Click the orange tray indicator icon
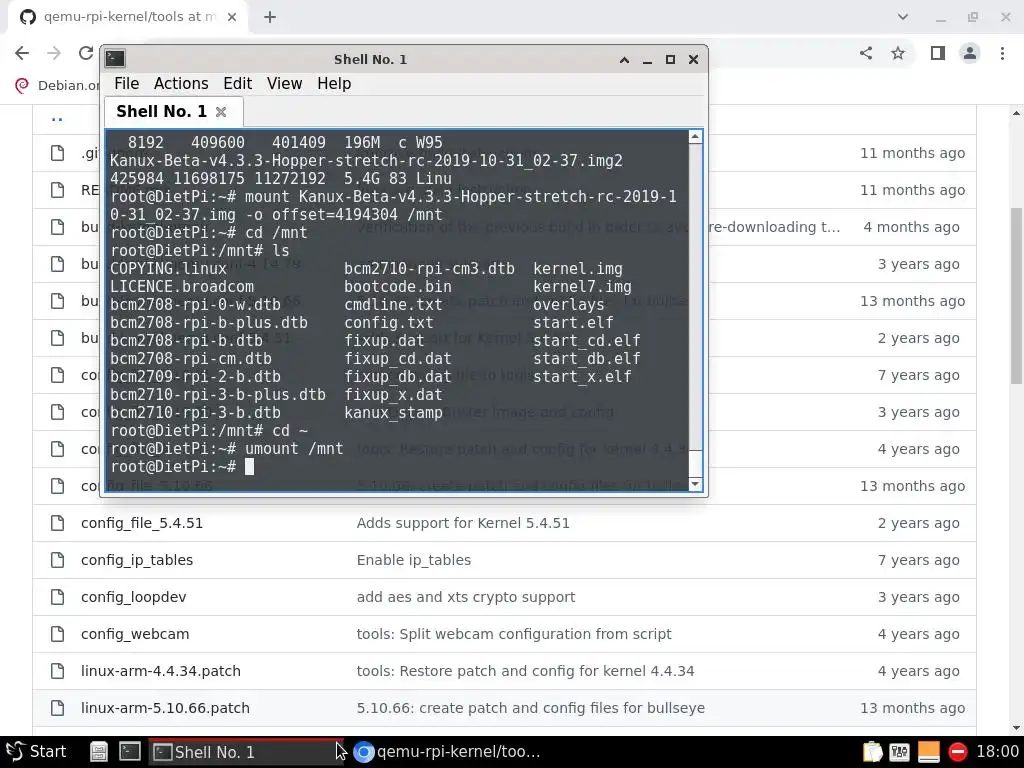 (928, 752)
